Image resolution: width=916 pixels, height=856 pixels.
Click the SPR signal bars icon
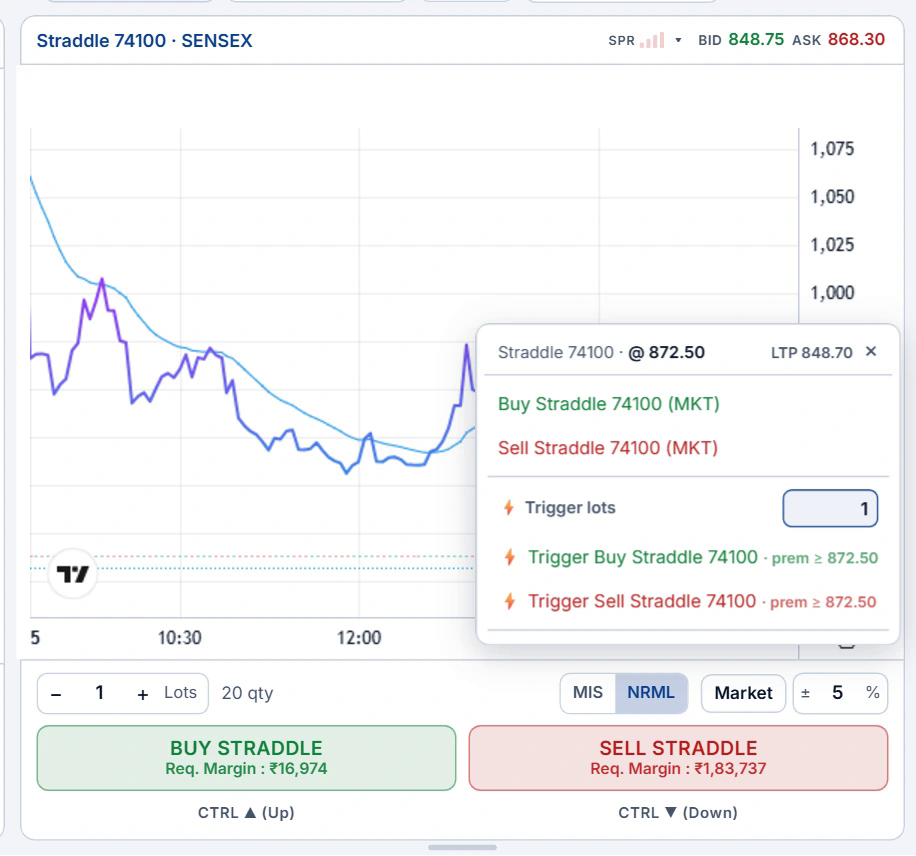653,40
